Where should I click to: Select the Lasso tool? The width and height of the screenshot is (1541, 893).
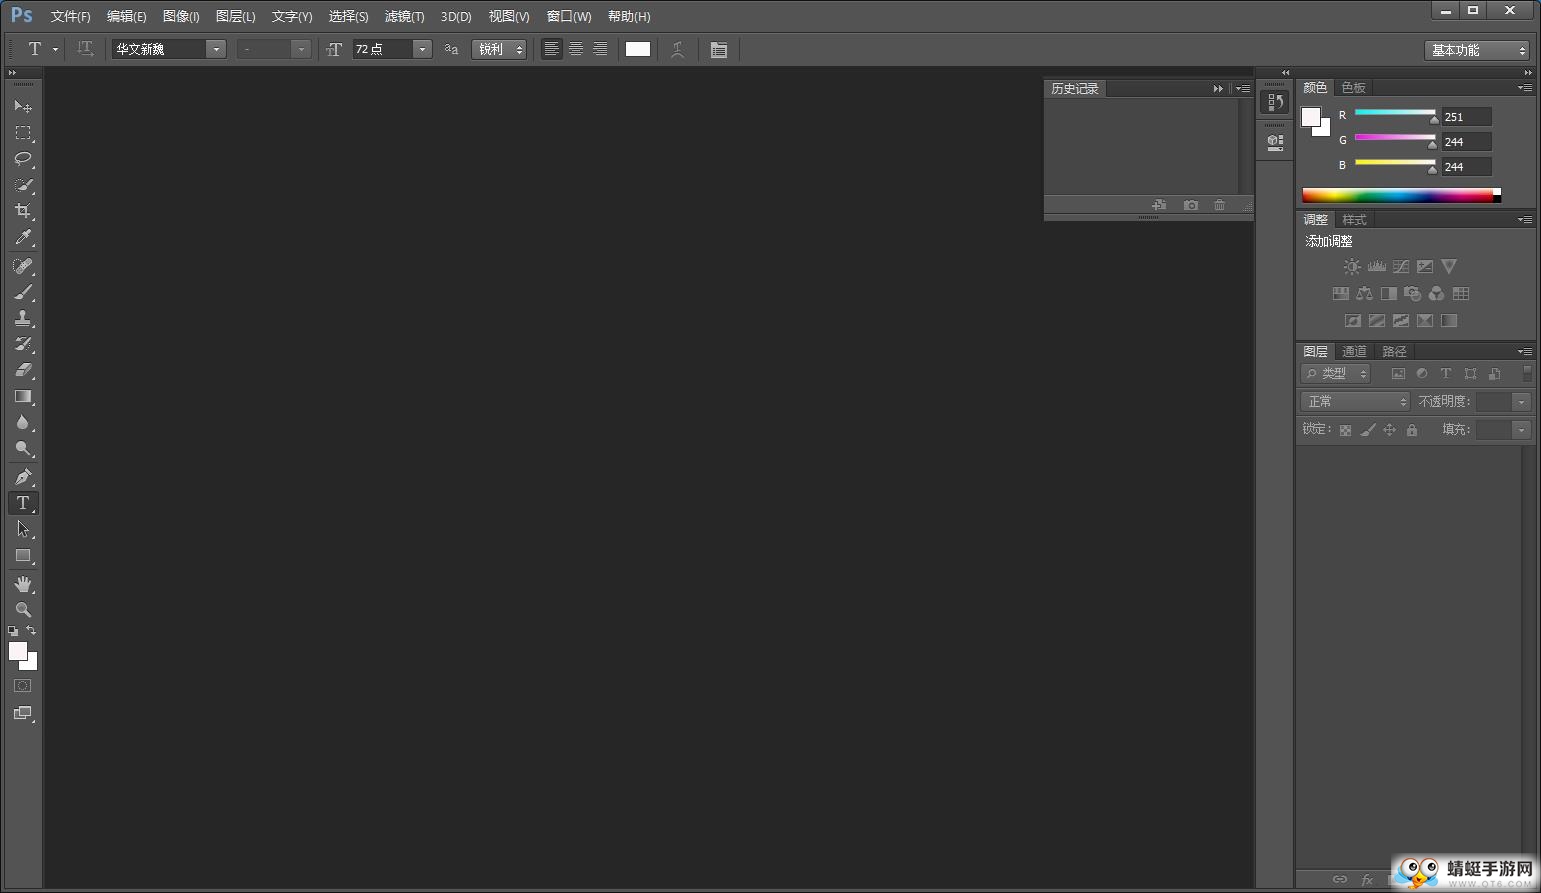[23, 159]
